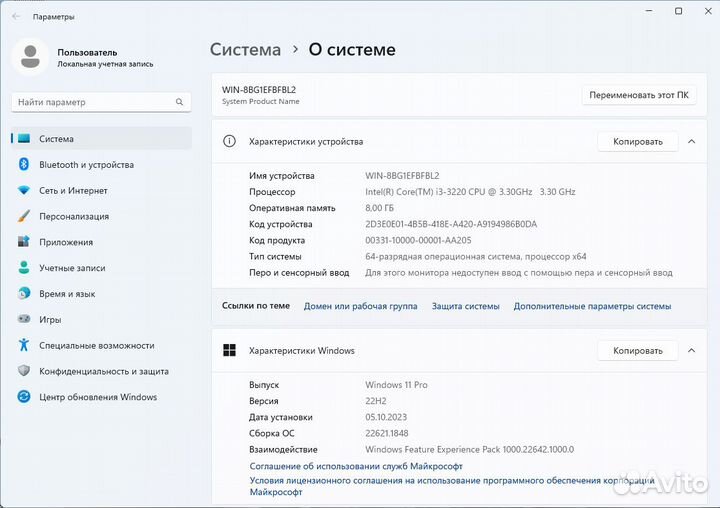
Task: Click the 22H2 version value
Action: (376, 401)
